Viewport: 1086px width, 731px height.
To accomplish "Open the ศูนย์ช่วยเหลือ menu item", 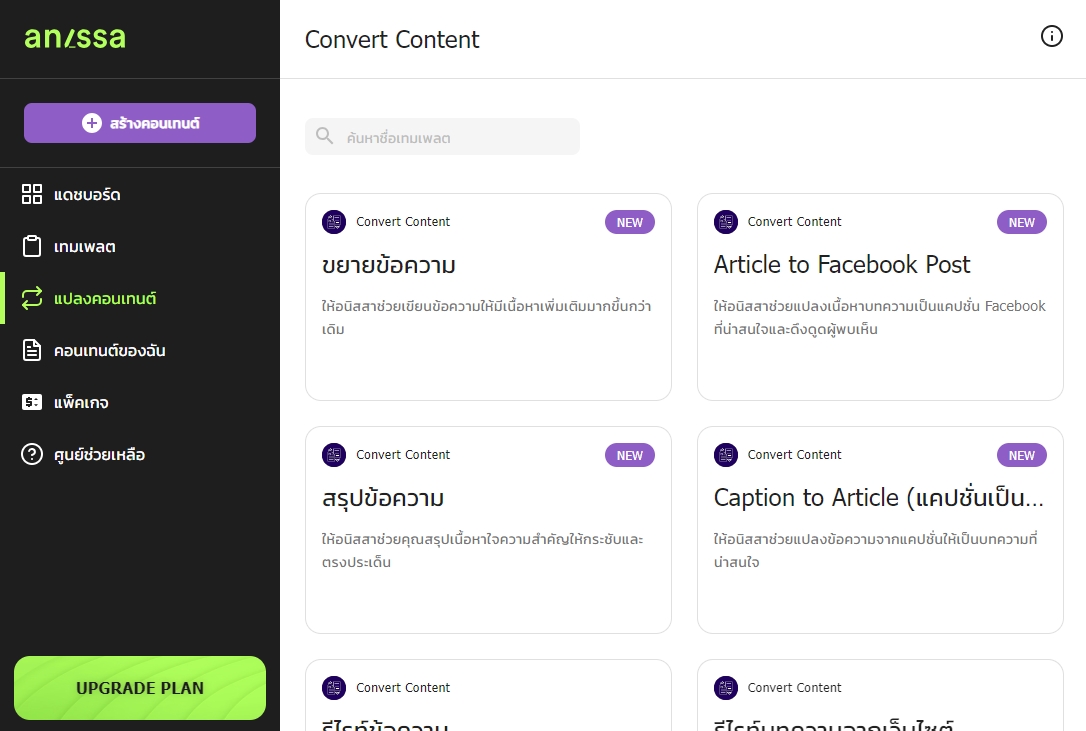I will (x=140, y=454).
